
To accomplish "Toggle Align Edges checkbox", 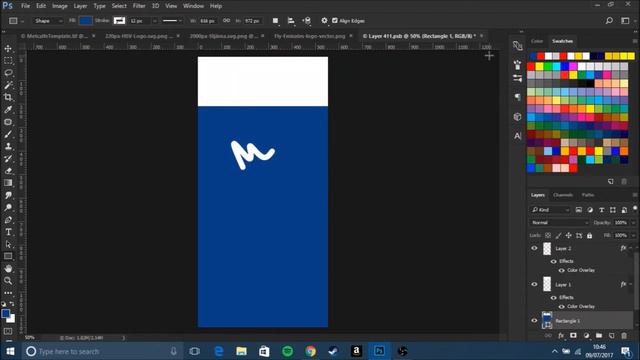I will tap(335, 20).
